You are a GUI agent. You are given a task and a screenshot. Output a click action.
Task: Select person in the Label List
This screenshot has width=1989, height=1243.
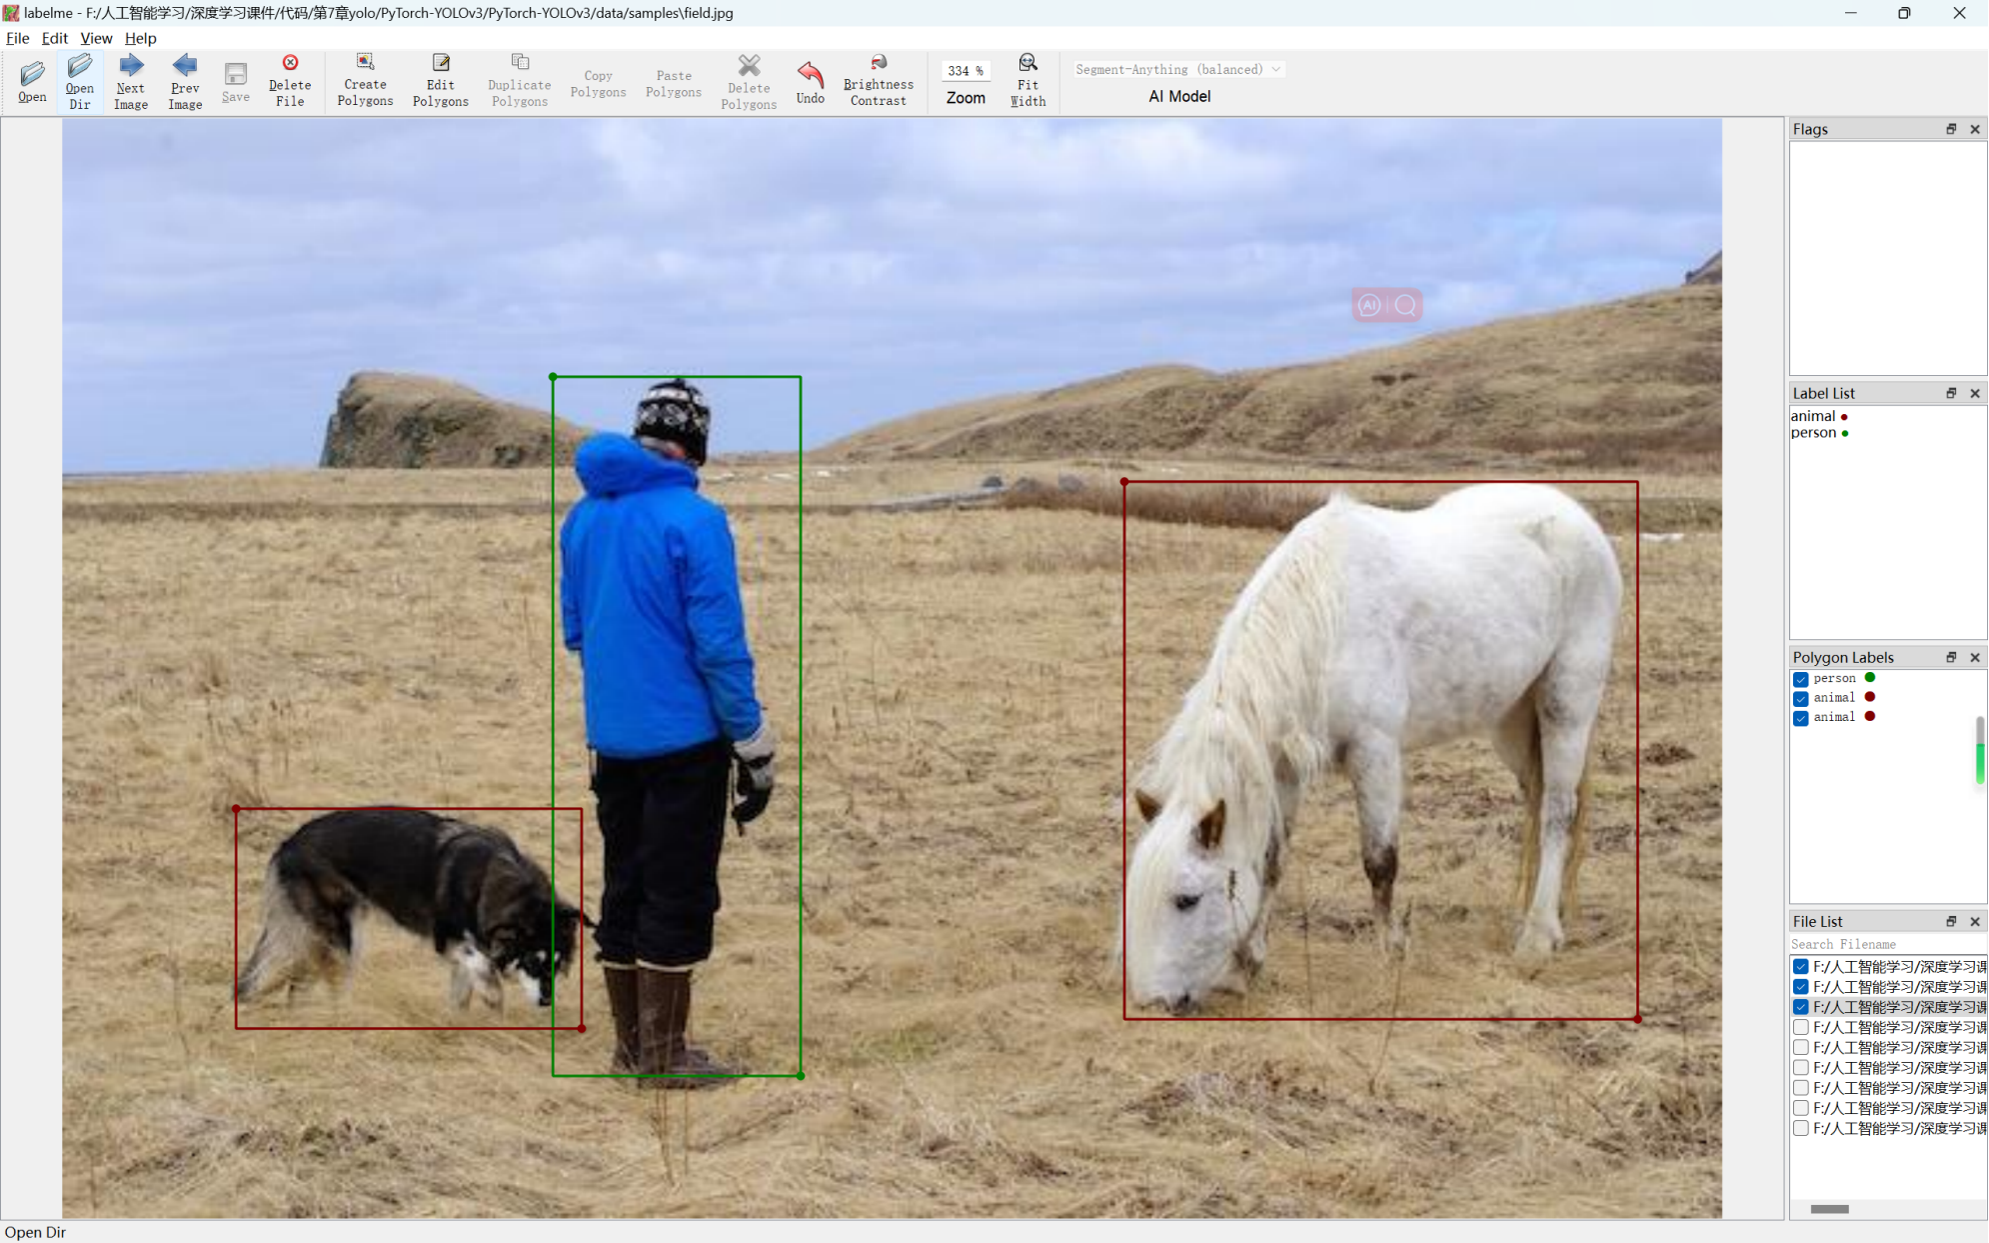pos(1813,433)
